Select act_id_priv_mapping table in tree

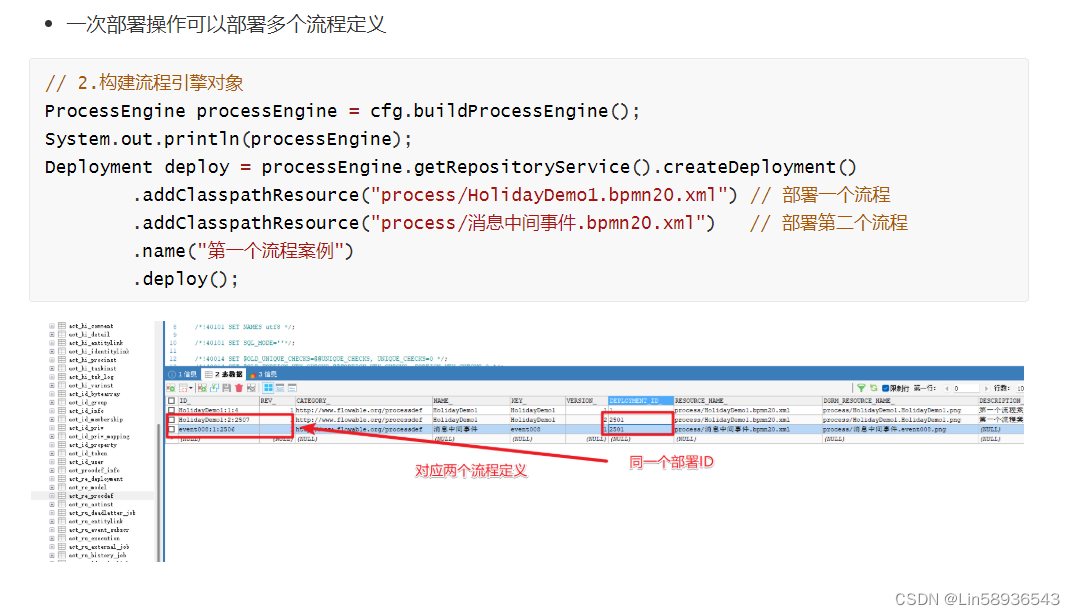[x=99, y=436]
